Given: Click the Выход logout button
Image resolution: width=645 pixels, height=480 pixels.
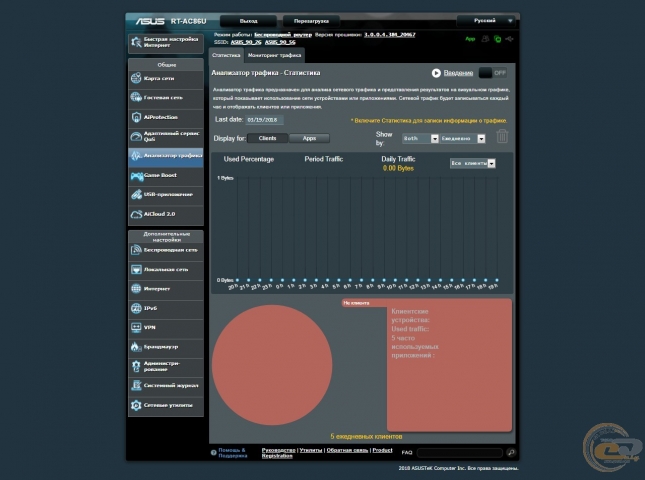Looking at the screenshot, I should [x=248, y=21].
